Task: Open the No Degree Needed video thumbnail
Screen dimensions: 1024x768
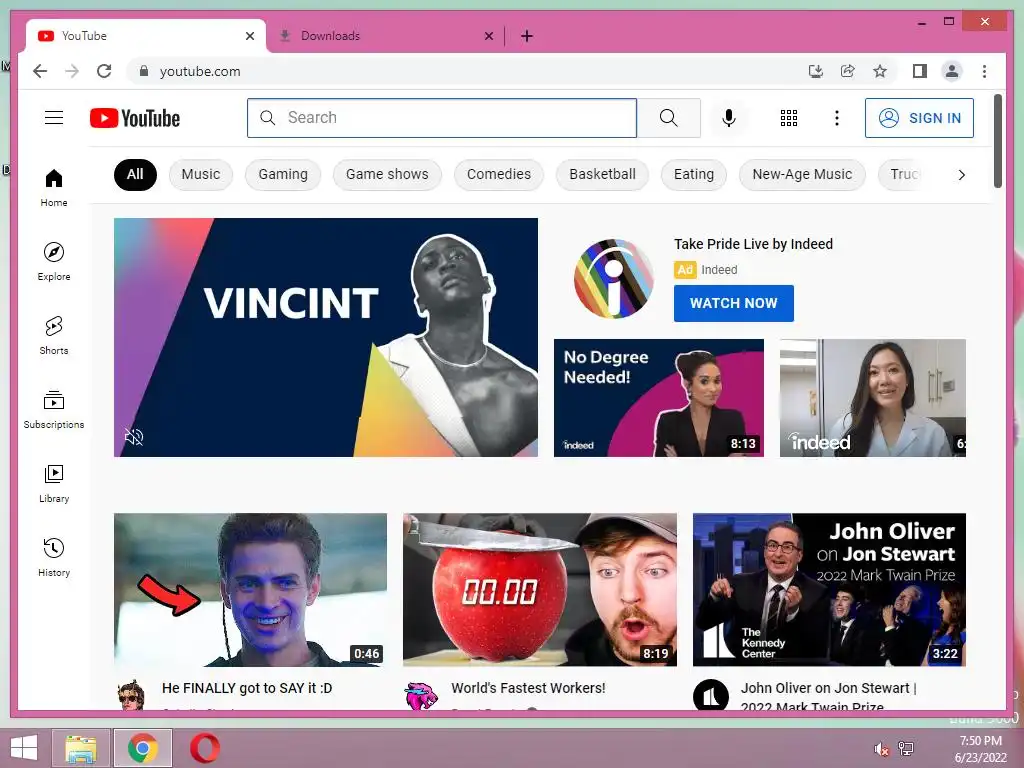Action: pos(658,398)
